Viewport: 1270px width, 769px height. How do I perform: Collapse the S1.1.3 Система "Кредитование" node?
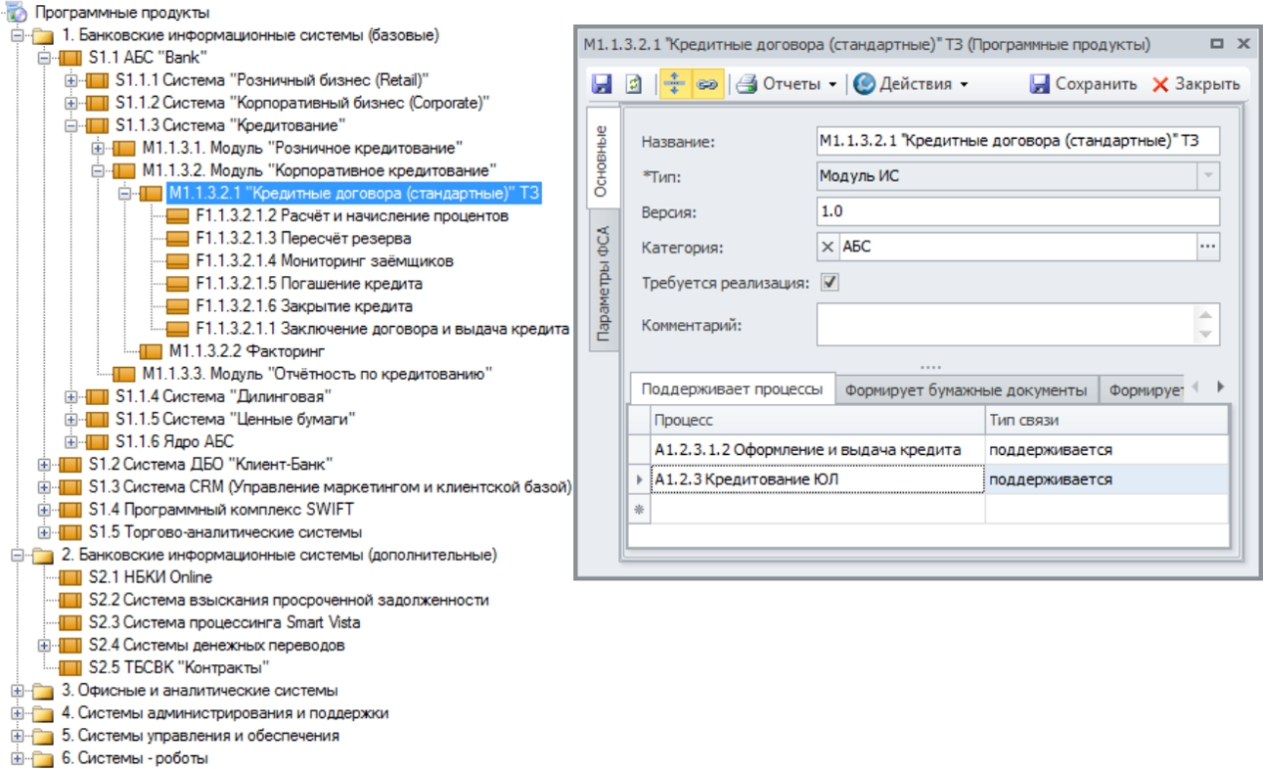pos(71,126)
